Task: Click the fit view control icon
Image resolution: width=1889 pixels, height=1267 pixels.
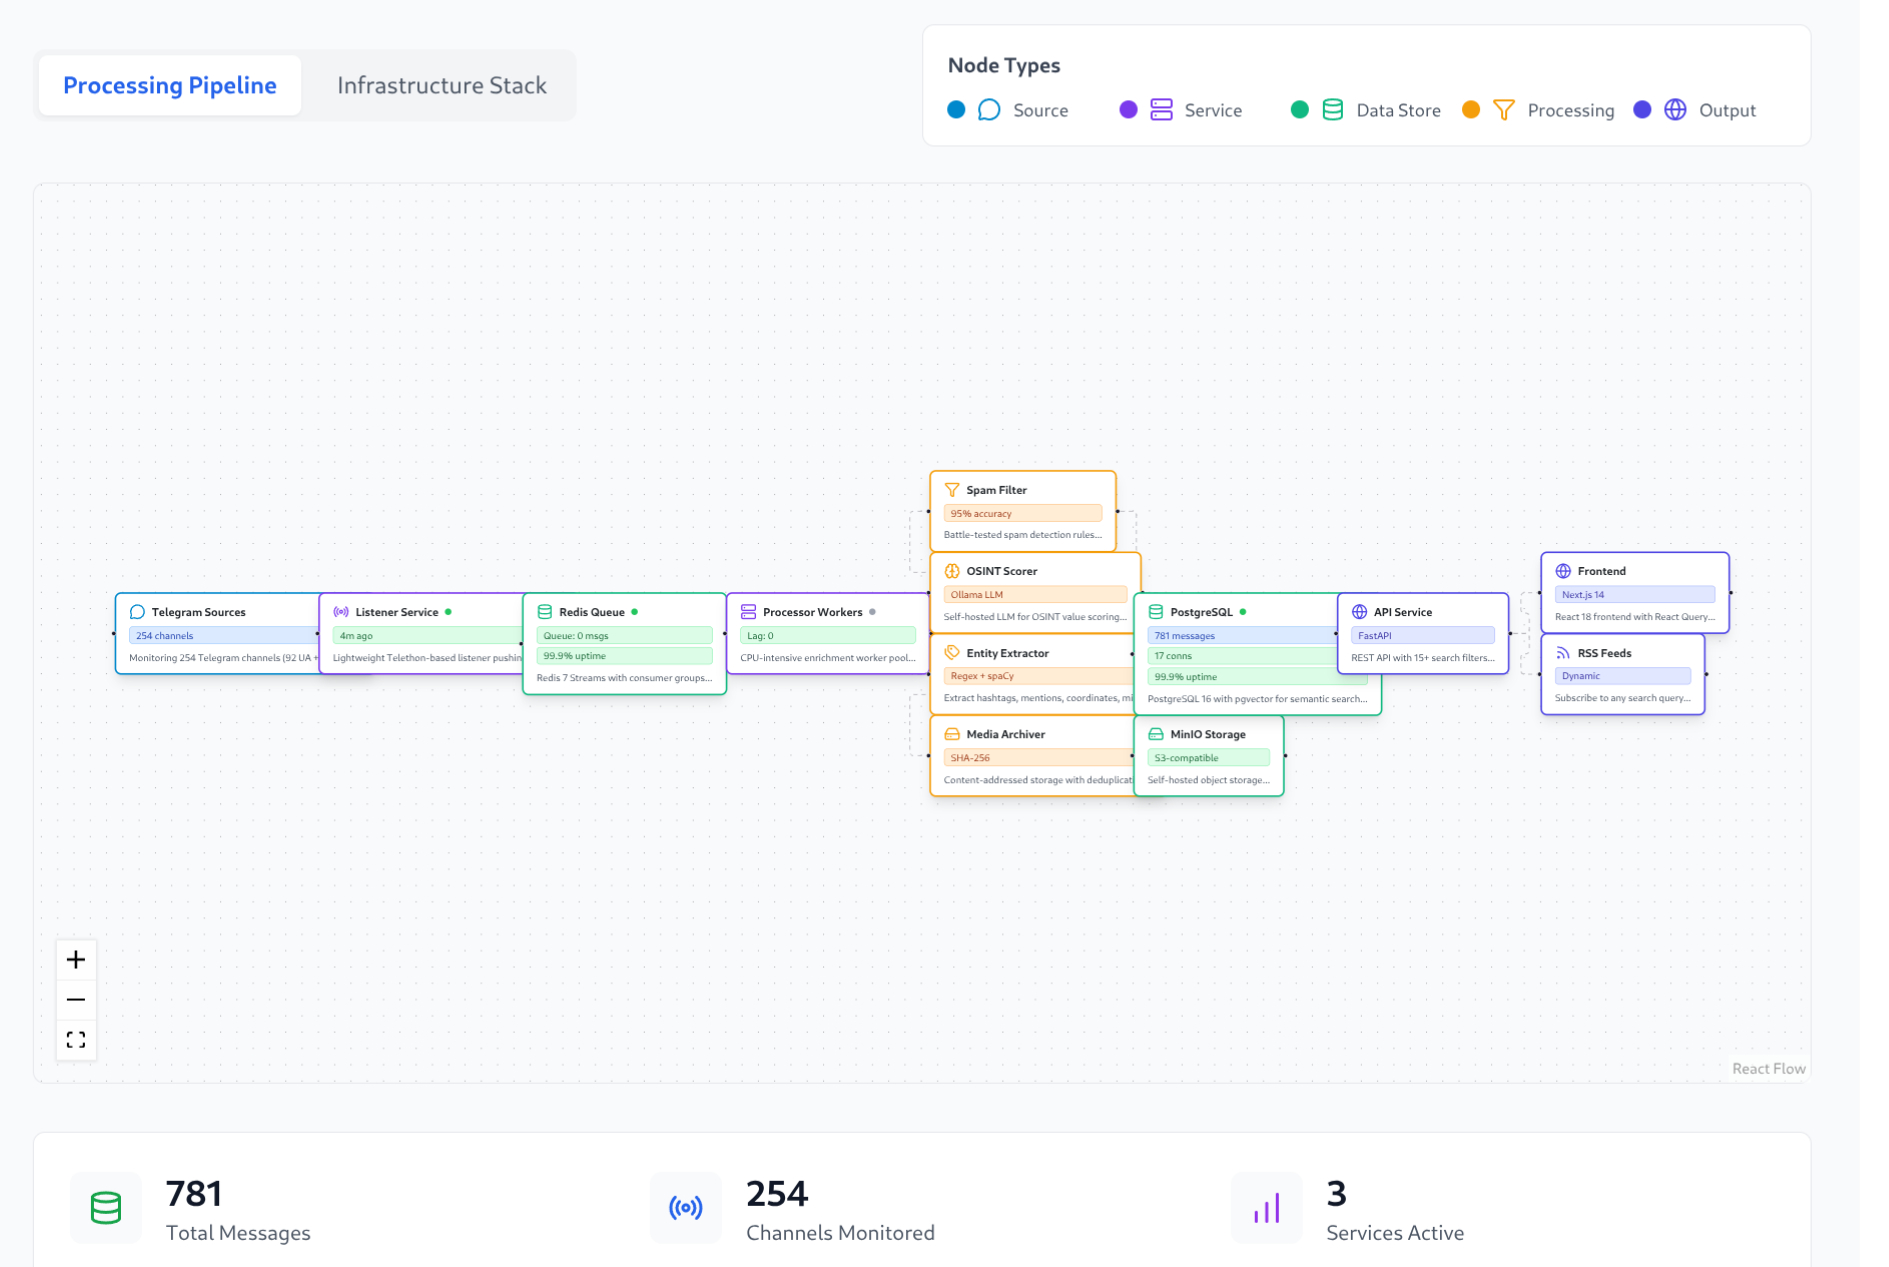Action: click(x=76, y=1040)
